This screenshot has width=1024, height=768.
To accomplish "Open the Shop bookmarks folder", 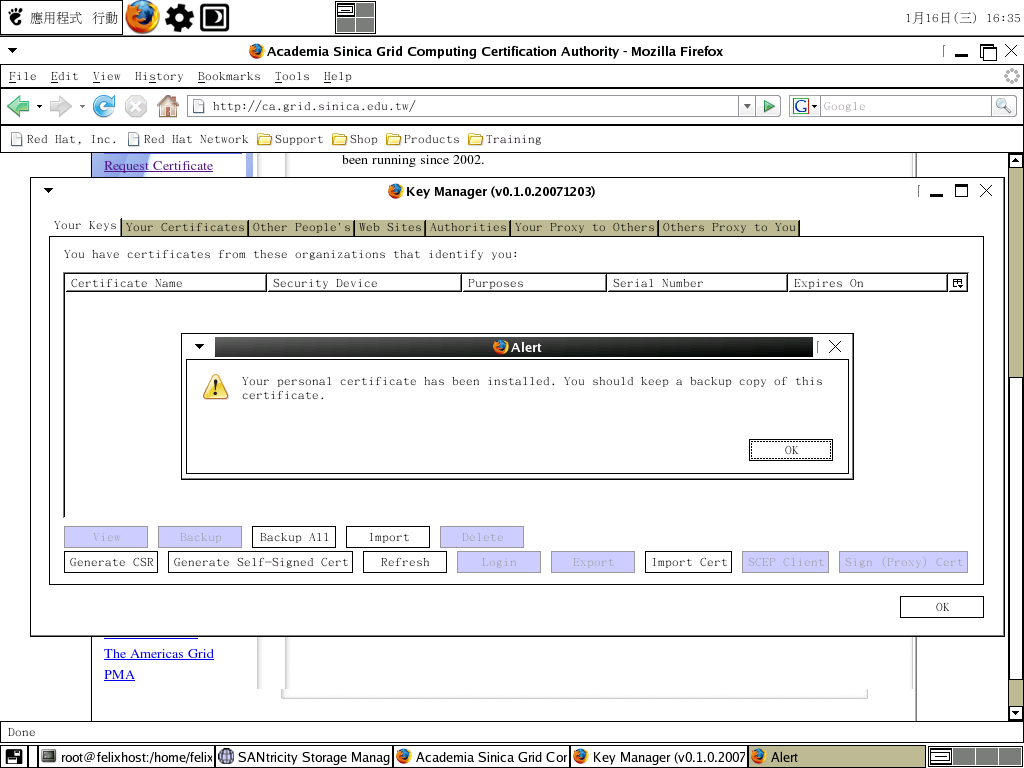I will tap(355, 139).
